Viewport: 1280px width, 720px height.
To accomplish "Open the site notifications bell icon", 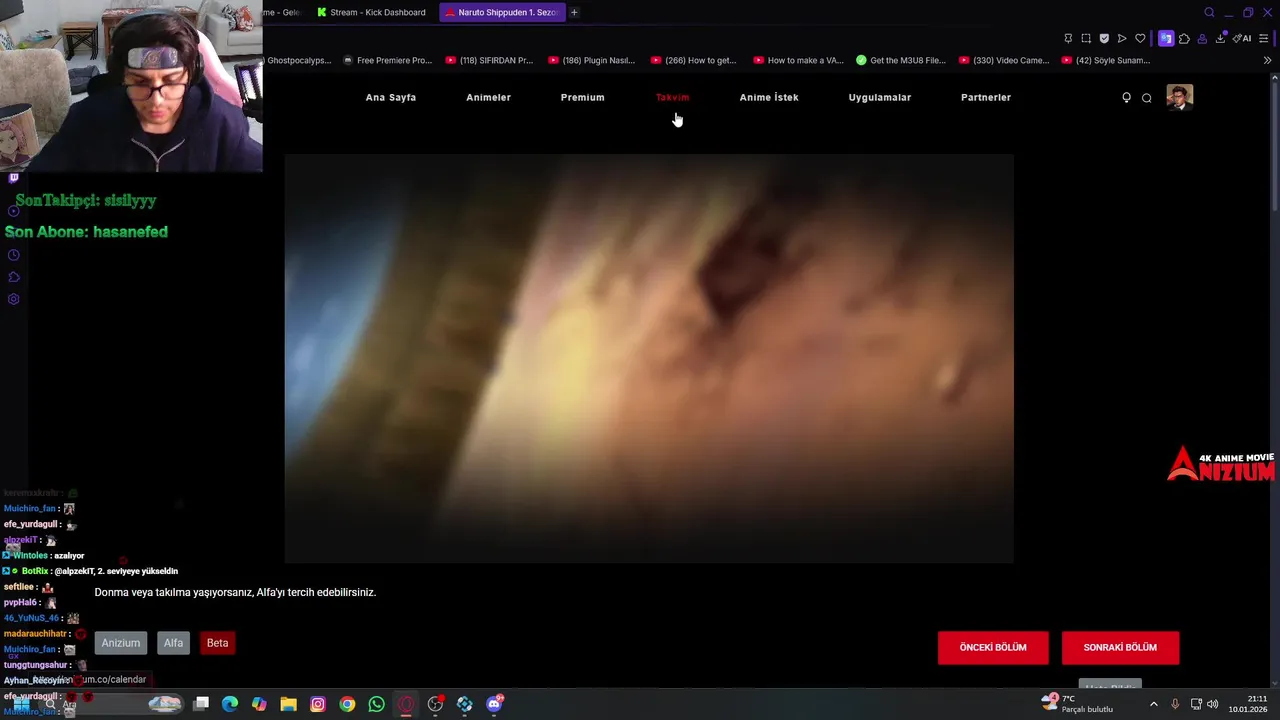I will (x=1126, y=97).
